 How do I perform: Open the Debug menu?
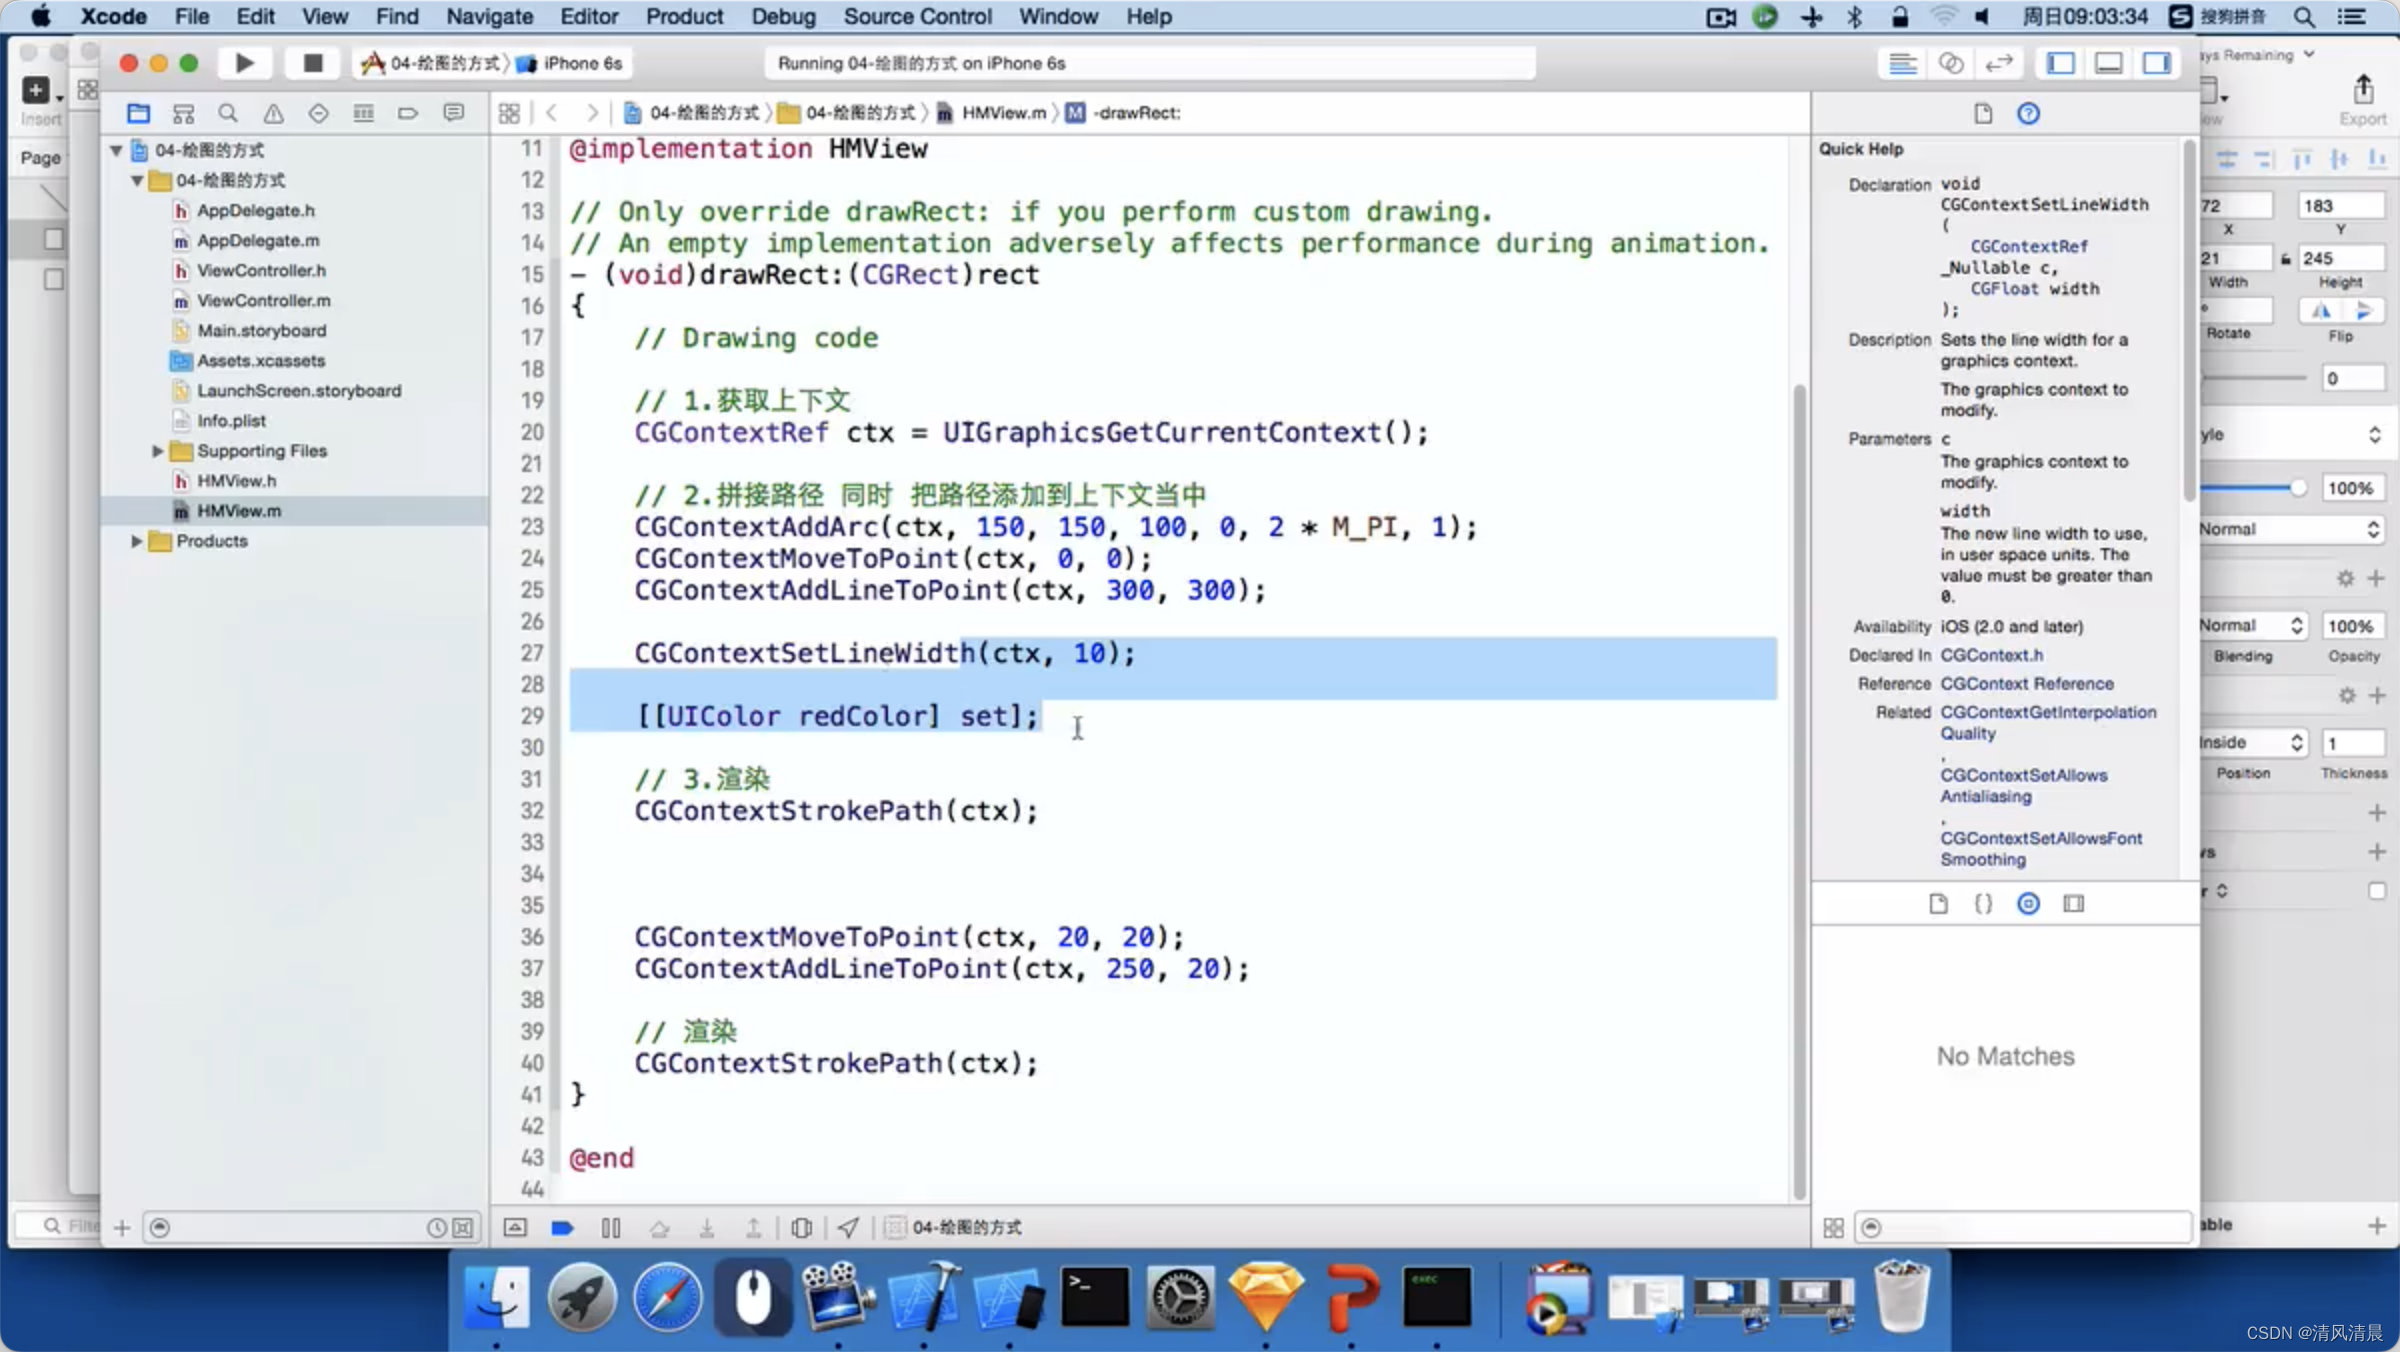point(783,16)
